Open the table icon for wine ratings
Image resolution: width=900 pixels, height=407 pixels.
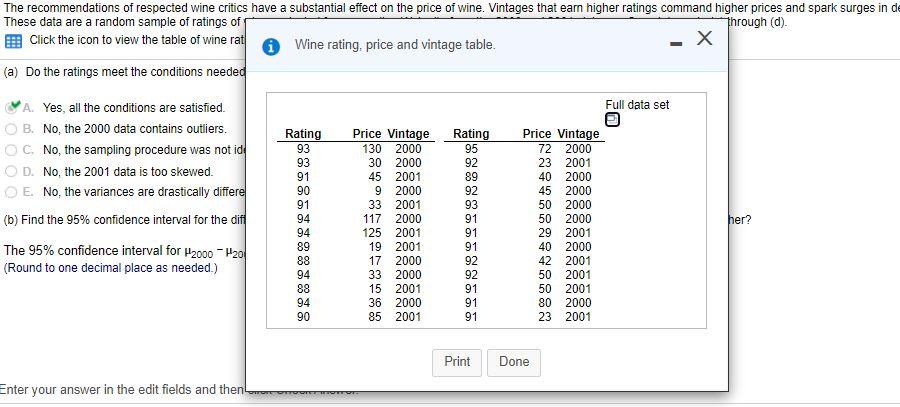pyautogui.click(x=13, y=41)
